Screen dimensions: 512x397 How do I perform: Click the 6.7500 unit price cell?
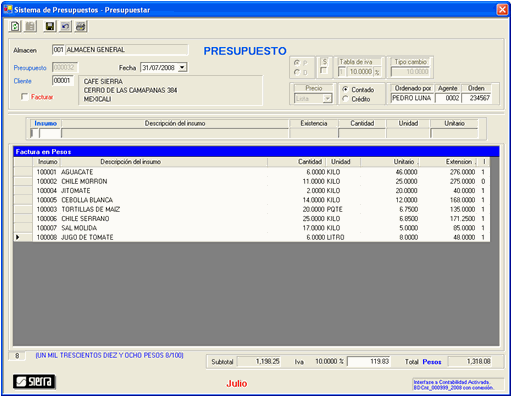(x=408, y=209)
